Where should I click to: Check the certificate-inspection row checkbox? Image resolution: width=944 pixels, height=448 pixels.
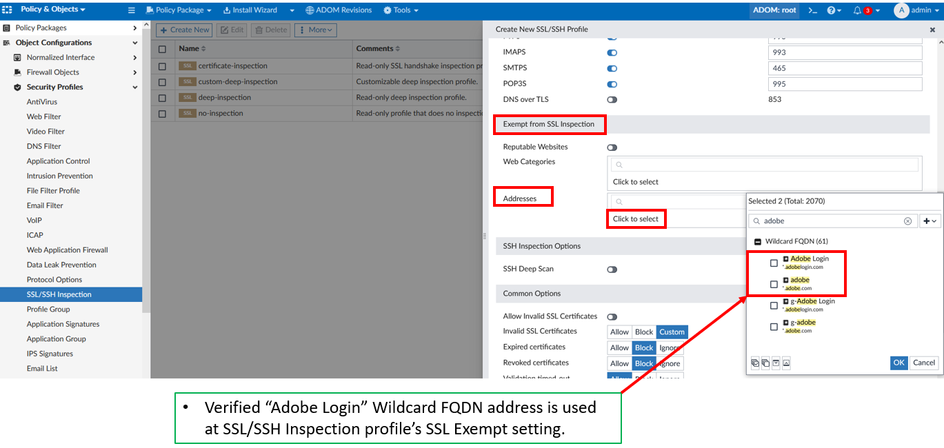tap(162, 66)
